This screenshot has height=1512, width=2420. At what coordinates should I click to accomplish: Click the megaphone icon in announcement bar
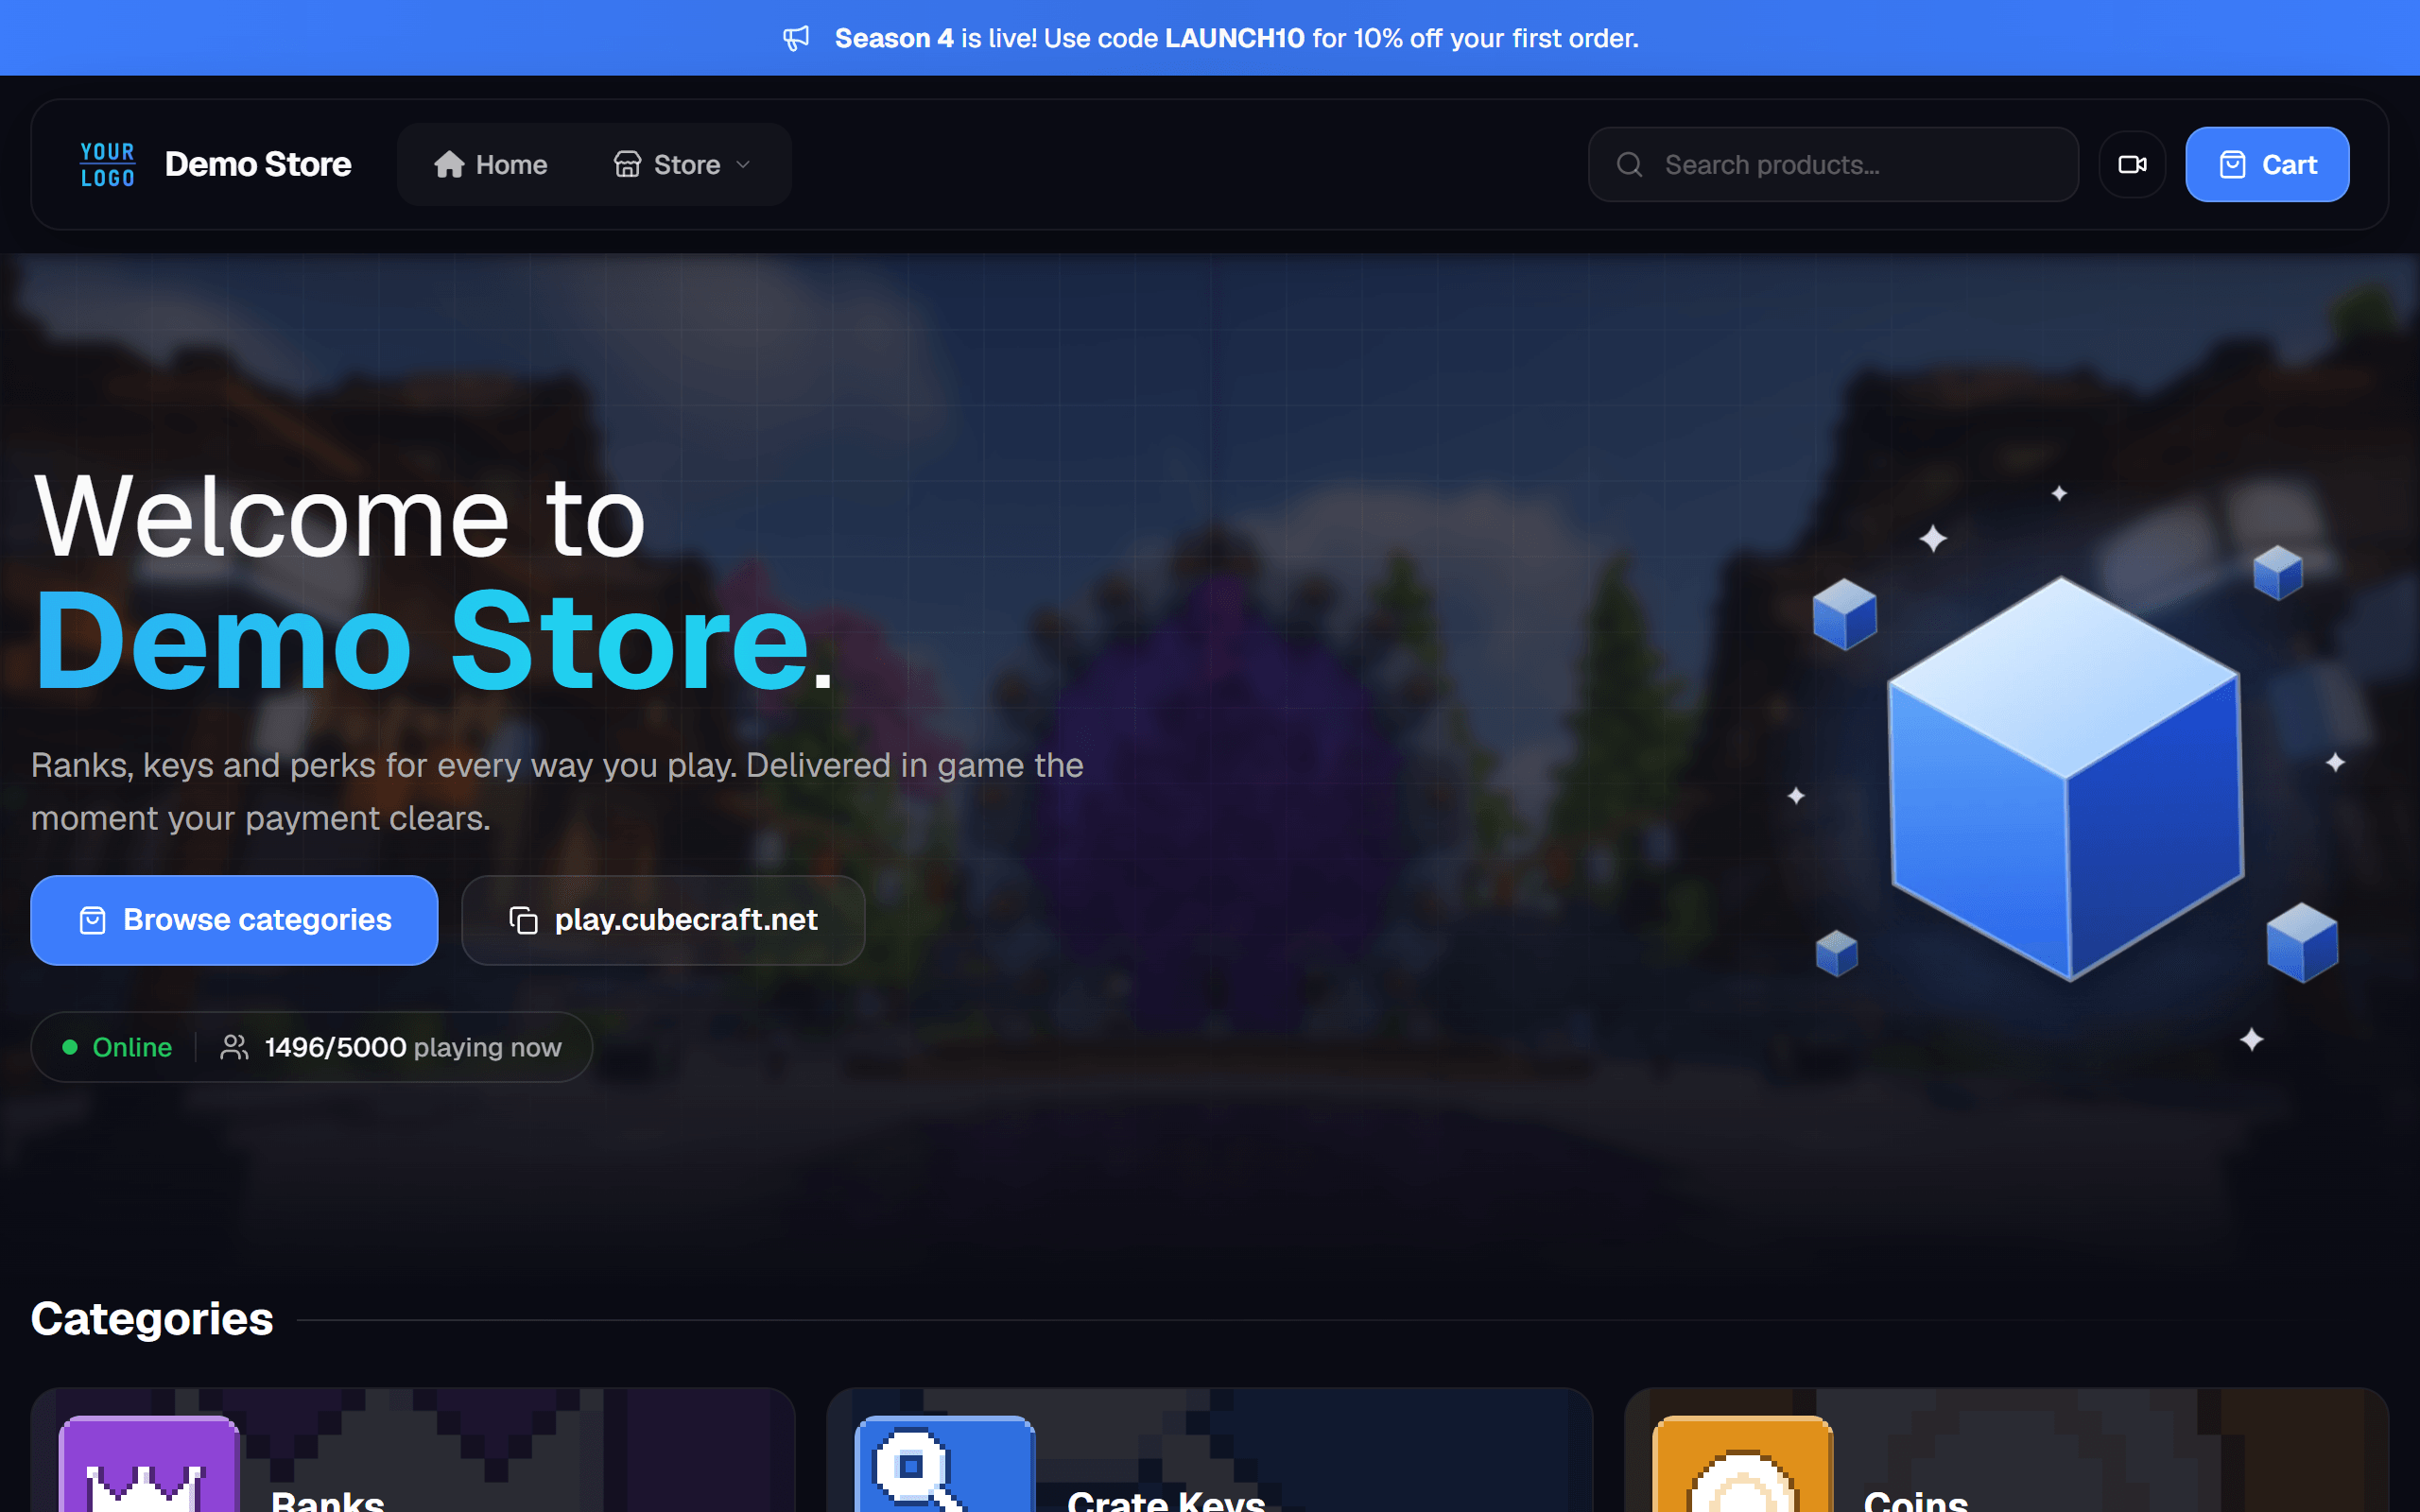point(796,38)
